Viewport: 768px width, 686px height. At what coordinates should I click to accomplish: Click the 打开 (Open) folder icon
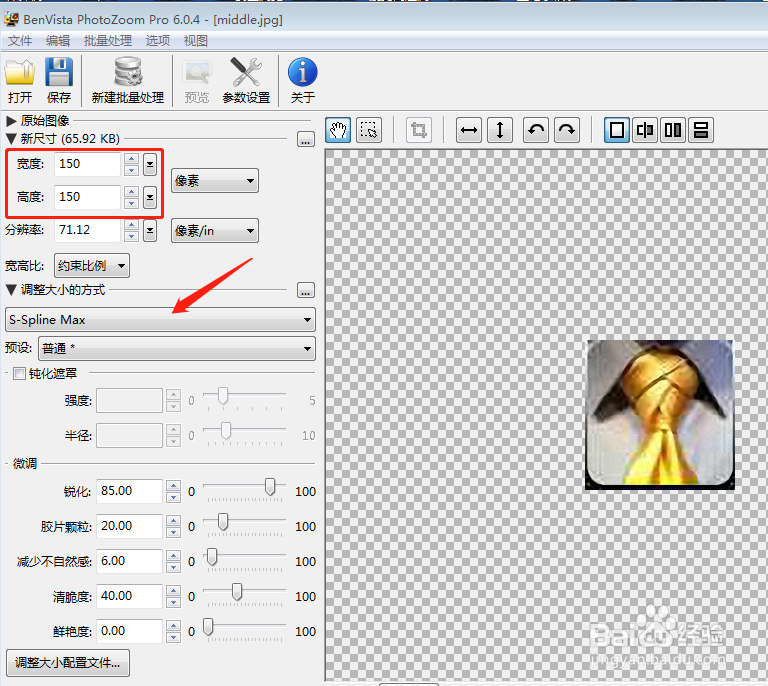20,72
